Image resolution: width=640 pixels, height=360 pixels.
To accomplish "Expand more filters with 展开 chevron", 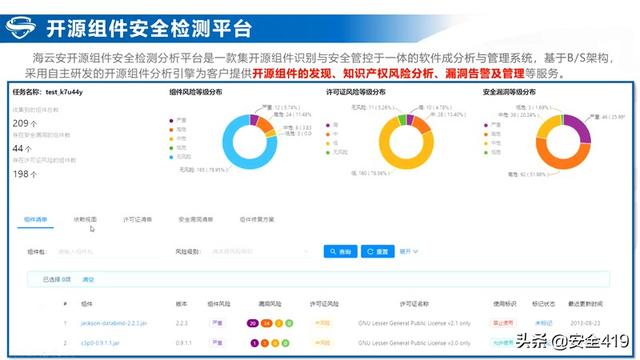I will click(409, 251).
